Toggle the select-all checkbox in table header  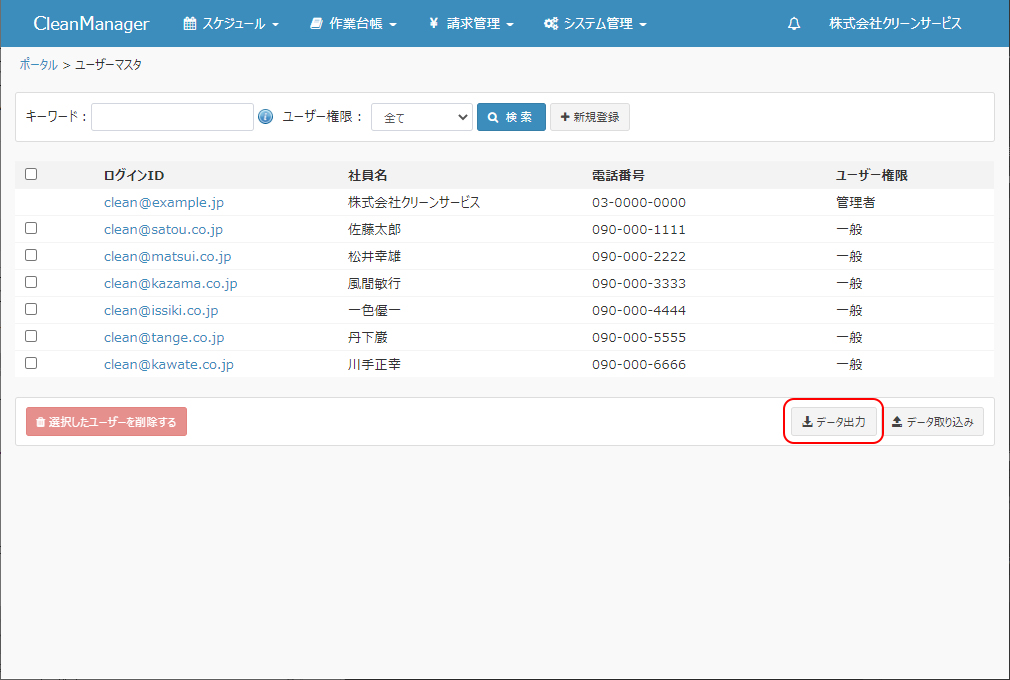(x=31, y=174)
